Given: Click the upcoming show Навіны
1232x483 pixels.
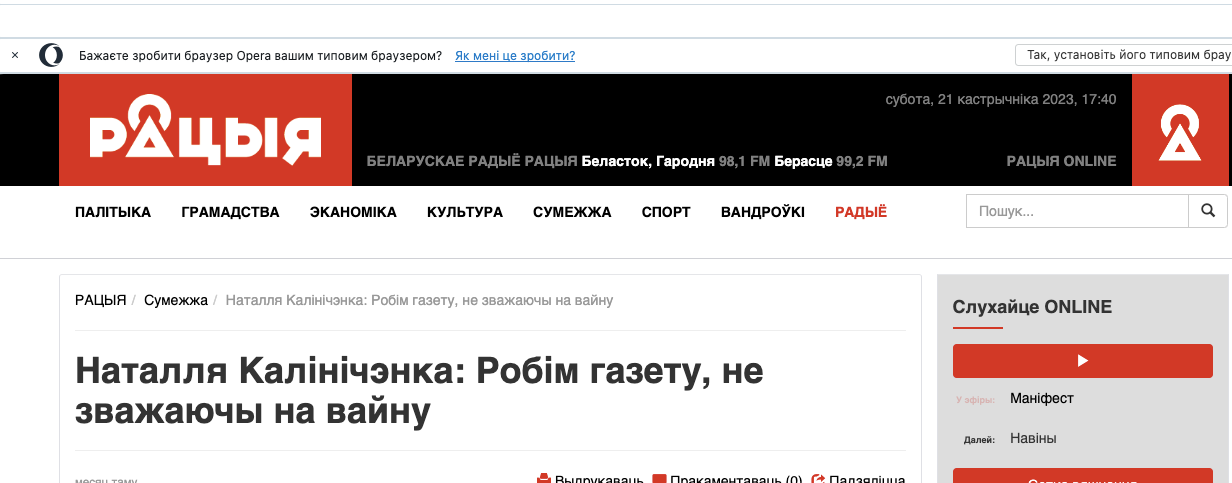Looking at the screenshot, I should 1033,438.
